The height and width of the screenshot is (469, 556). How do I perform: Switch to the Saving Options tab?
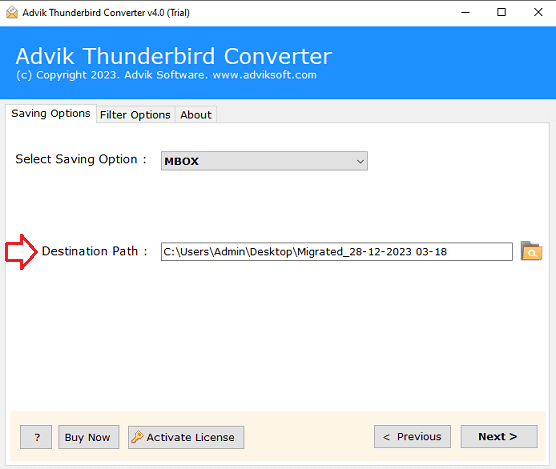[x=51, y=113]
